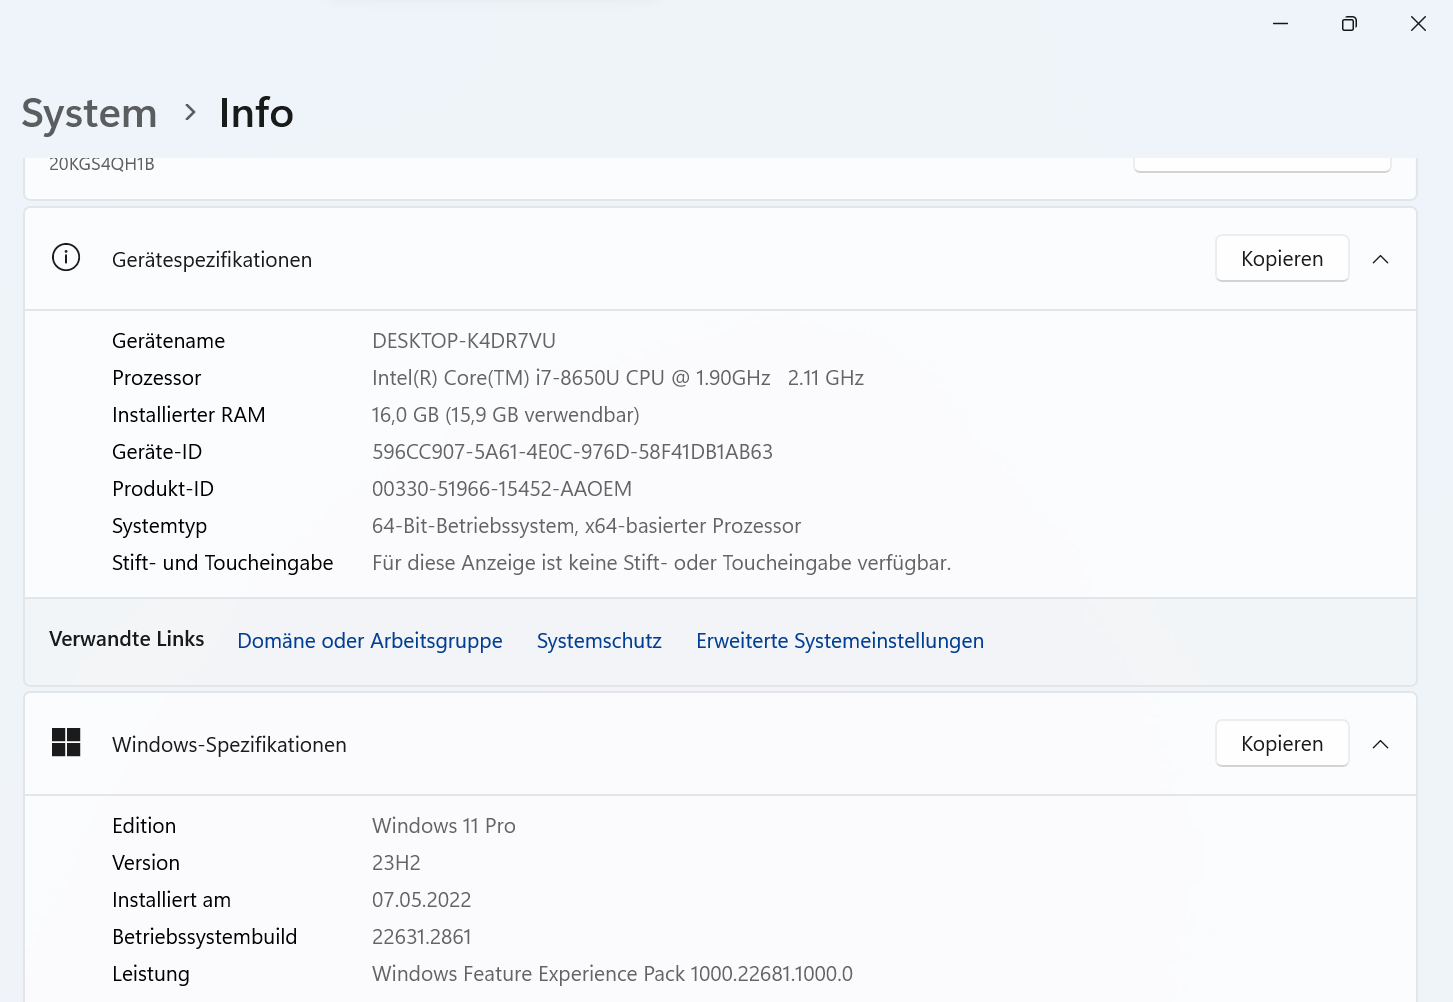The image size is (1453, 1002).
Task: Click the info icon beside Gerätespezifikationen
Action: coord(66,258)
